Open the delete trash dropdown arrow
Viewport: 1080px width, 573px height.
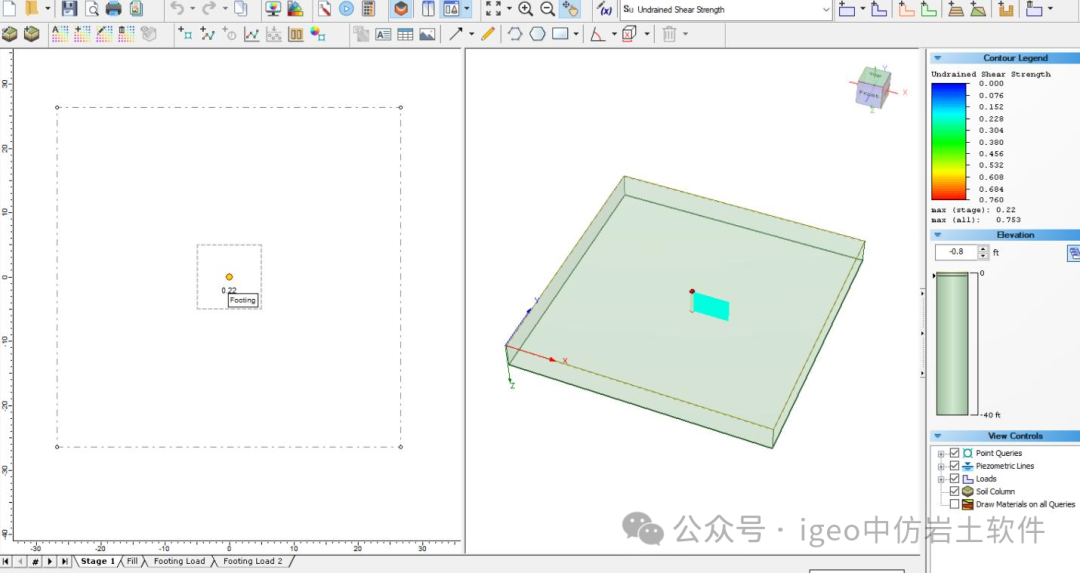[x=685, y=34]
